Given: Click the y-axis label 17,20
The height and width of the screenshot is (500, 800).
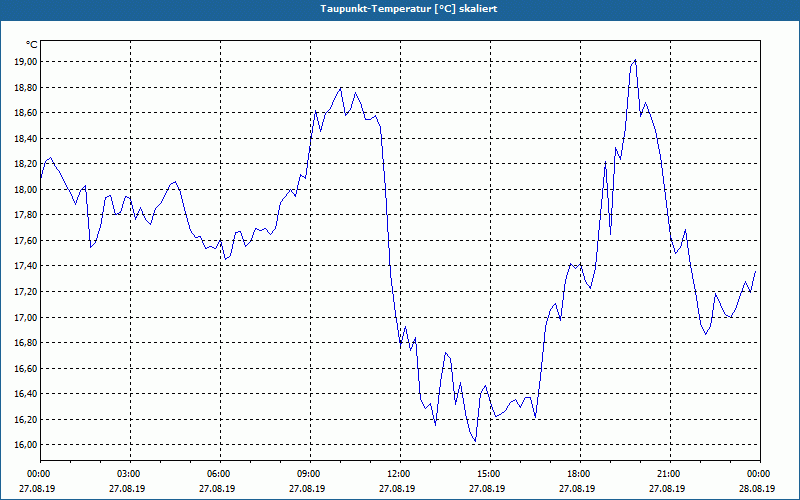Looking at the screenshot, I should (x=27, y=291).
